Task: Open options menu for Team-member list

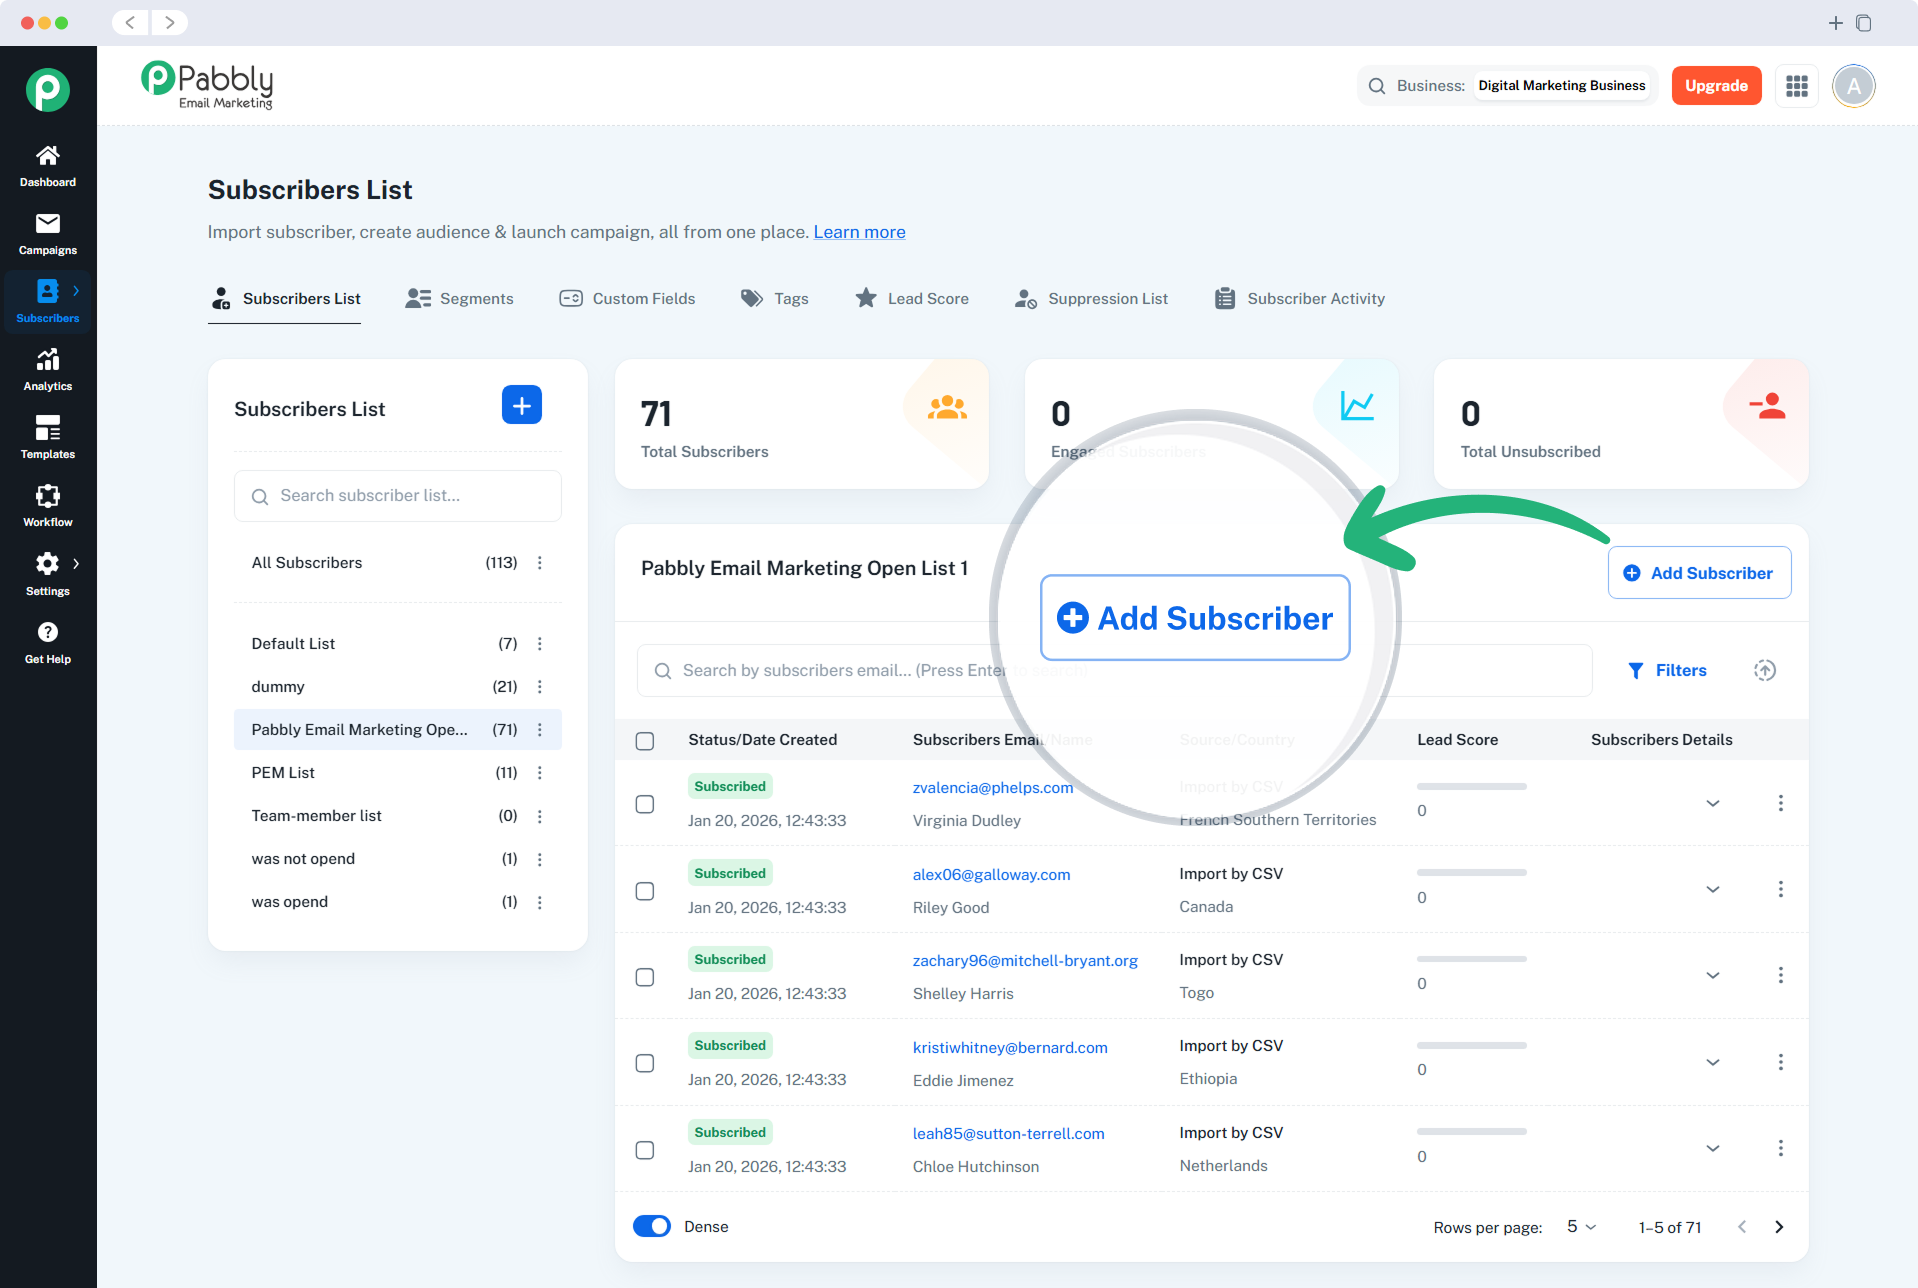Action: [x=540, y=816]
